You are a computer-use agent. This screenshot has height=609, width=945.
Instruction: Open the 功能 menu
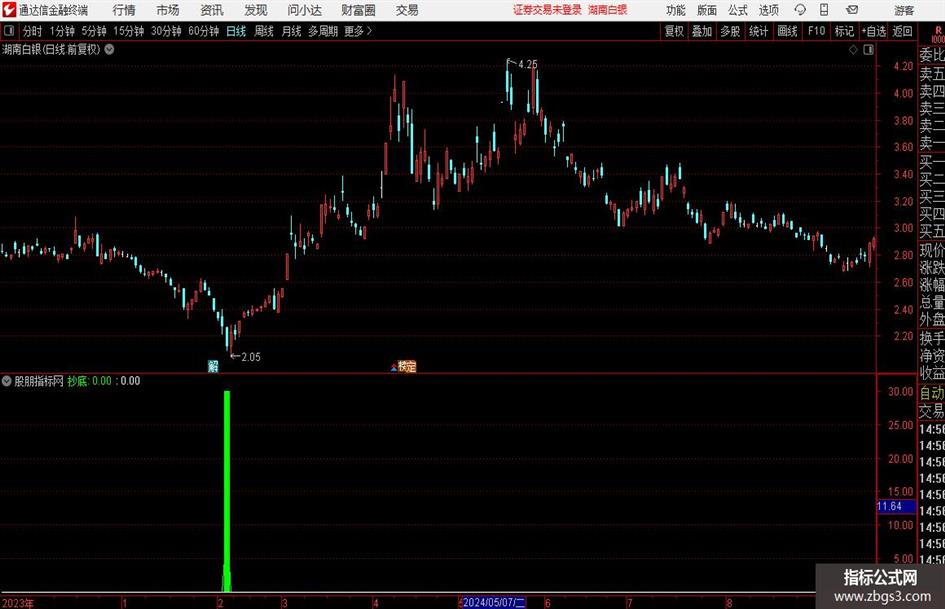coord(676,10)
